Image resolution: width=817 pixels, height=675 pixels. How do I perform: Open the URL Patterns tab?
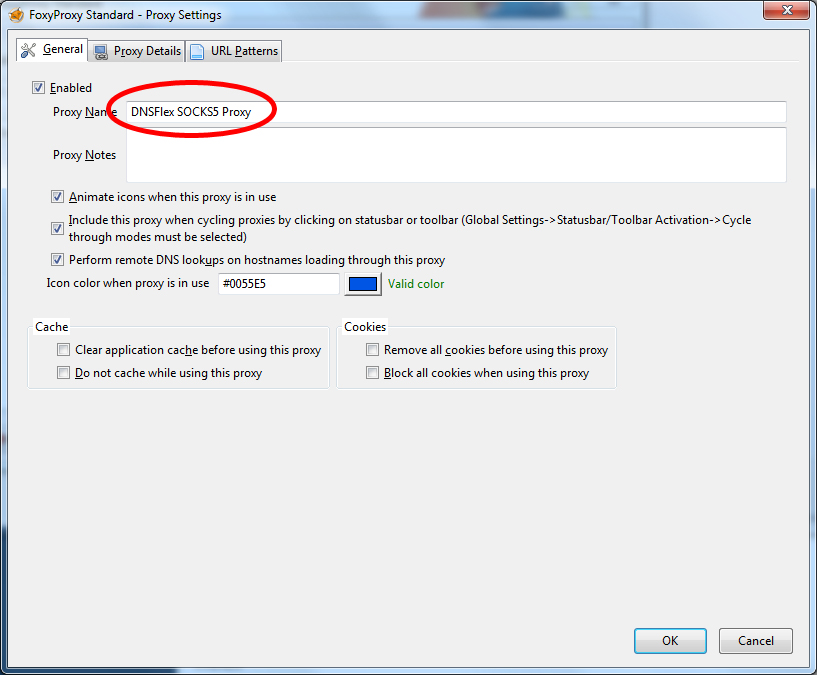coord(234,51)
